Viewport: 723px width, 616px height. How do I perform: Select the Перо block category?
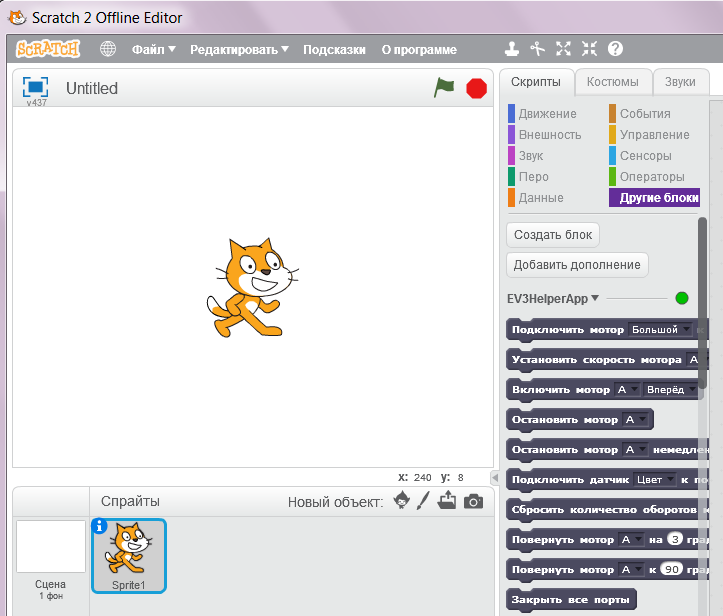[528, 177]
